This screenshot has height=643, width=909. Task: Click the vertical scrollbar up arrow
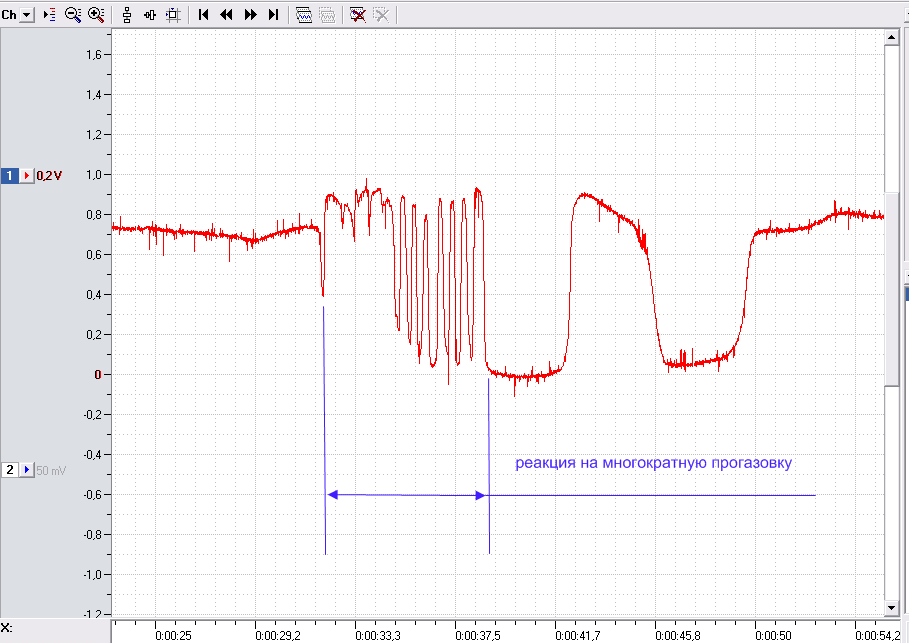pyautogui.click(x=892, y=38)
